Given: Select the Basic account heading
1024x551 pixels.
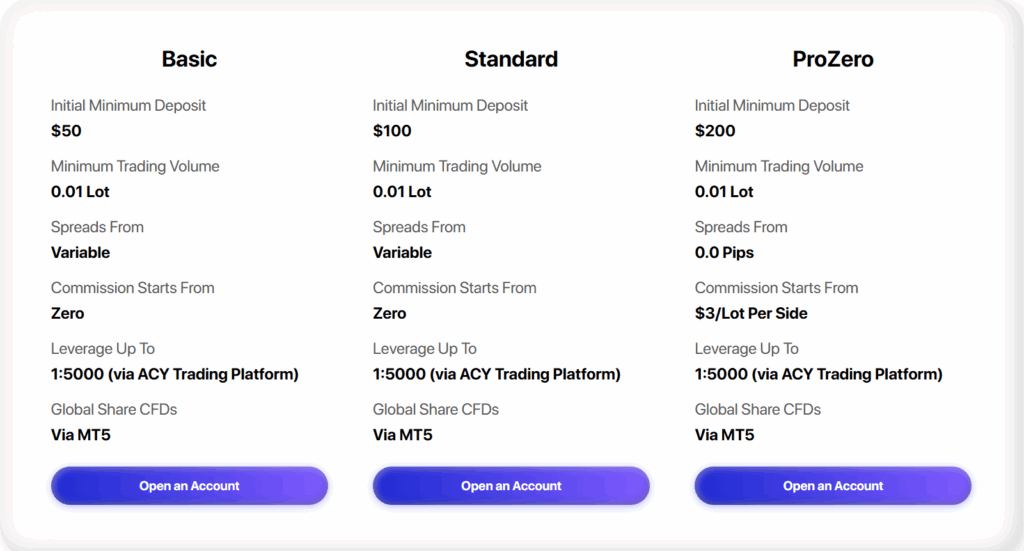Looking at the screenshot, I should click(189, 59).
